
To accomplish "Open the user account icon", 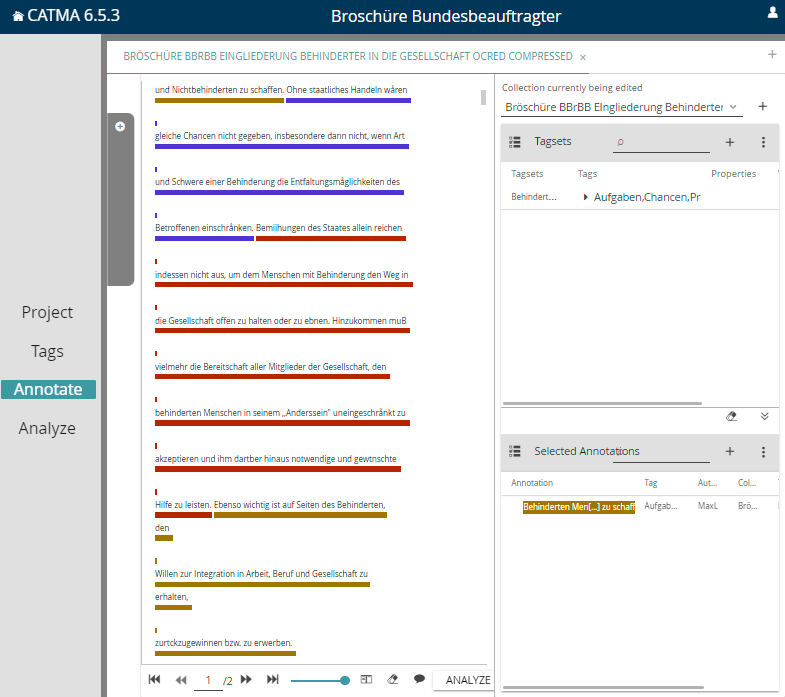I will click(x=772, y=13).
